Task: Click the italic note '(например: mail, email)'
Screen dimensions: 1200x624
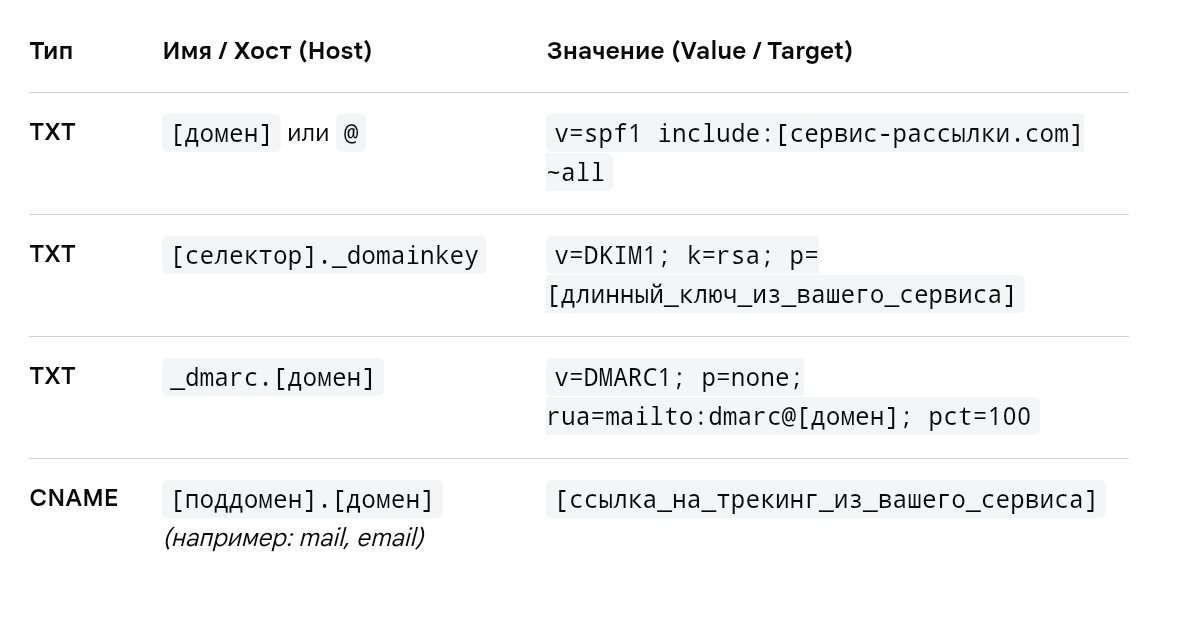Action: [294, 538]
